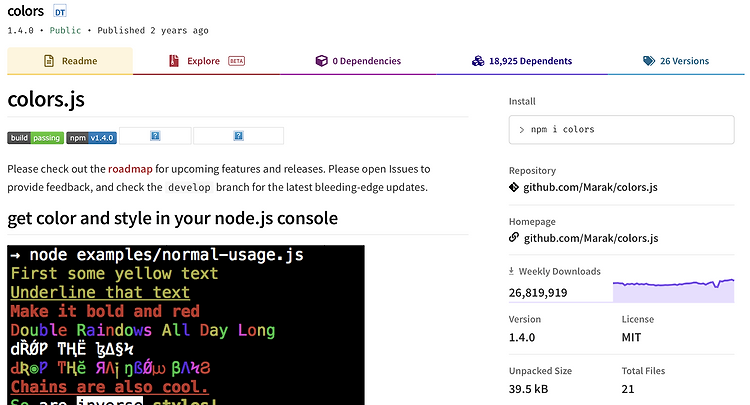Click the second broken question-mark badge

click(238, 136)
